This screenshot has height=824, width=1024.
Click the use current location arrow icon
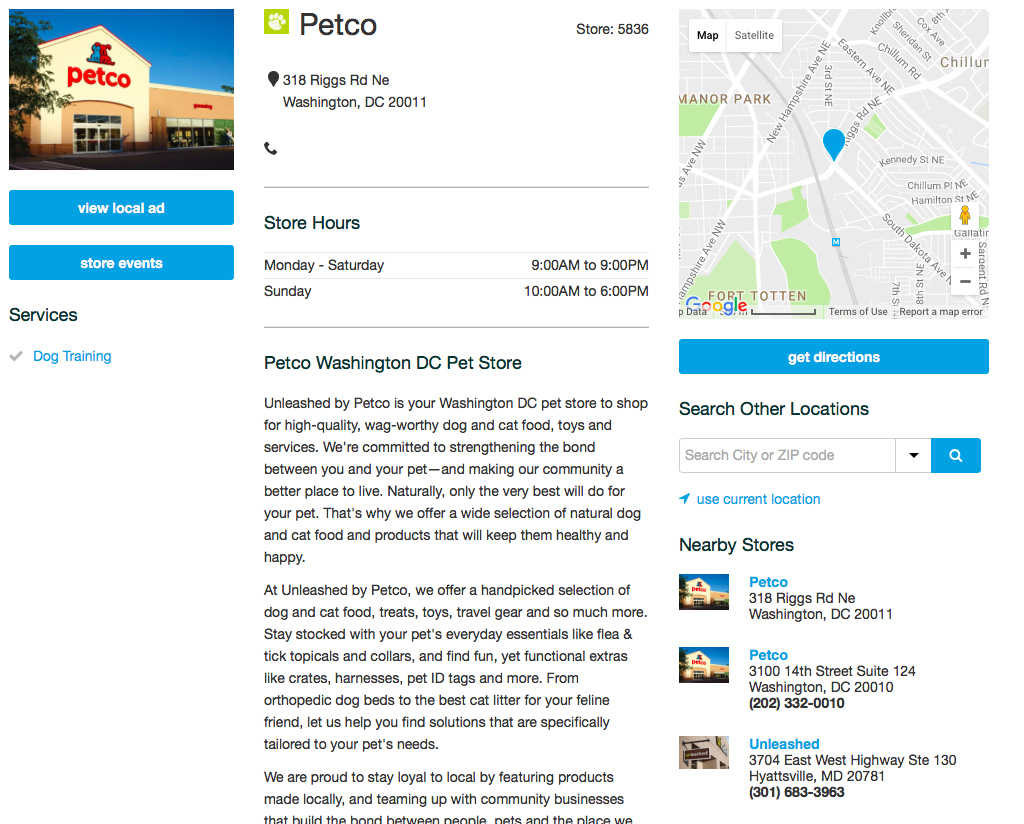tap(685, 499)
